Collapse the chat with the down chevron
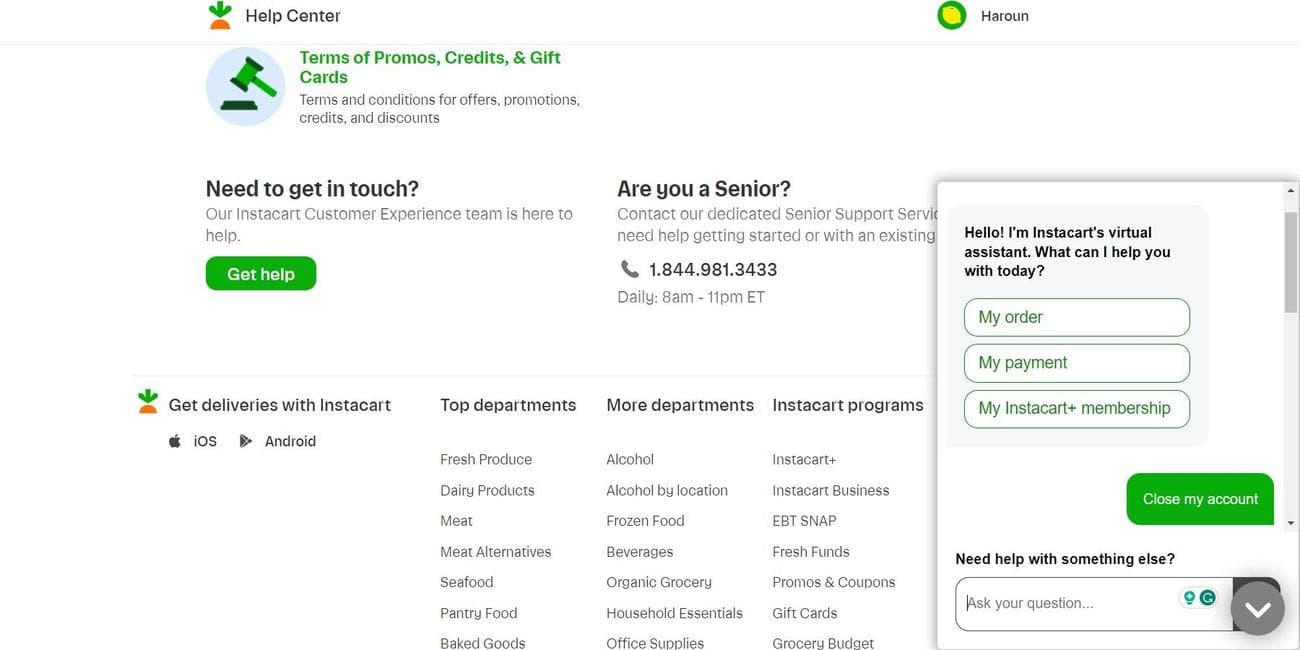 click(1257, 606)
